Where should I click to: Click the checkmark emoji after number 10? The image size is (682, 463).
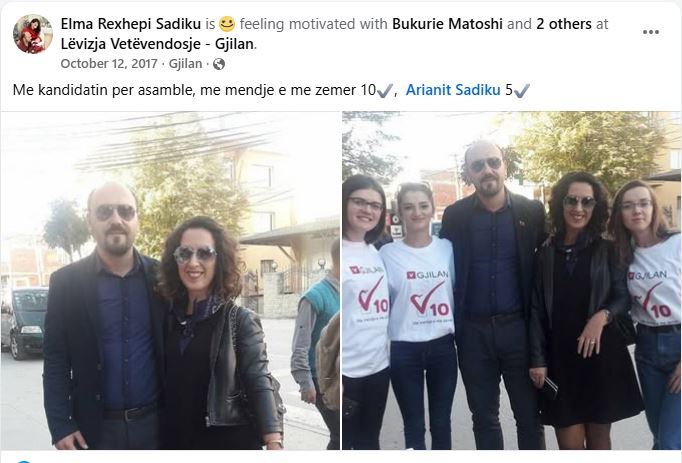pyautogui.click(x=384, y=91)
